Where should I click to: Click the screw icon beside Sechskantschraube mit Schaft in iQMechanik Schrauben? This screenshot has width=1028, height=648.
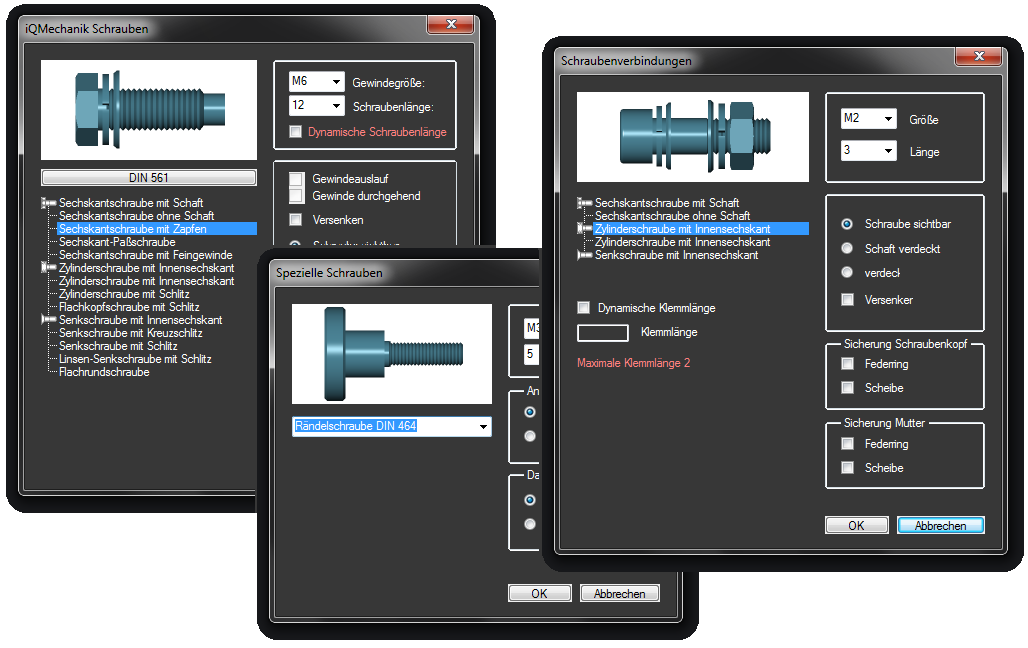pyautogui.click(x=48, y=203)
